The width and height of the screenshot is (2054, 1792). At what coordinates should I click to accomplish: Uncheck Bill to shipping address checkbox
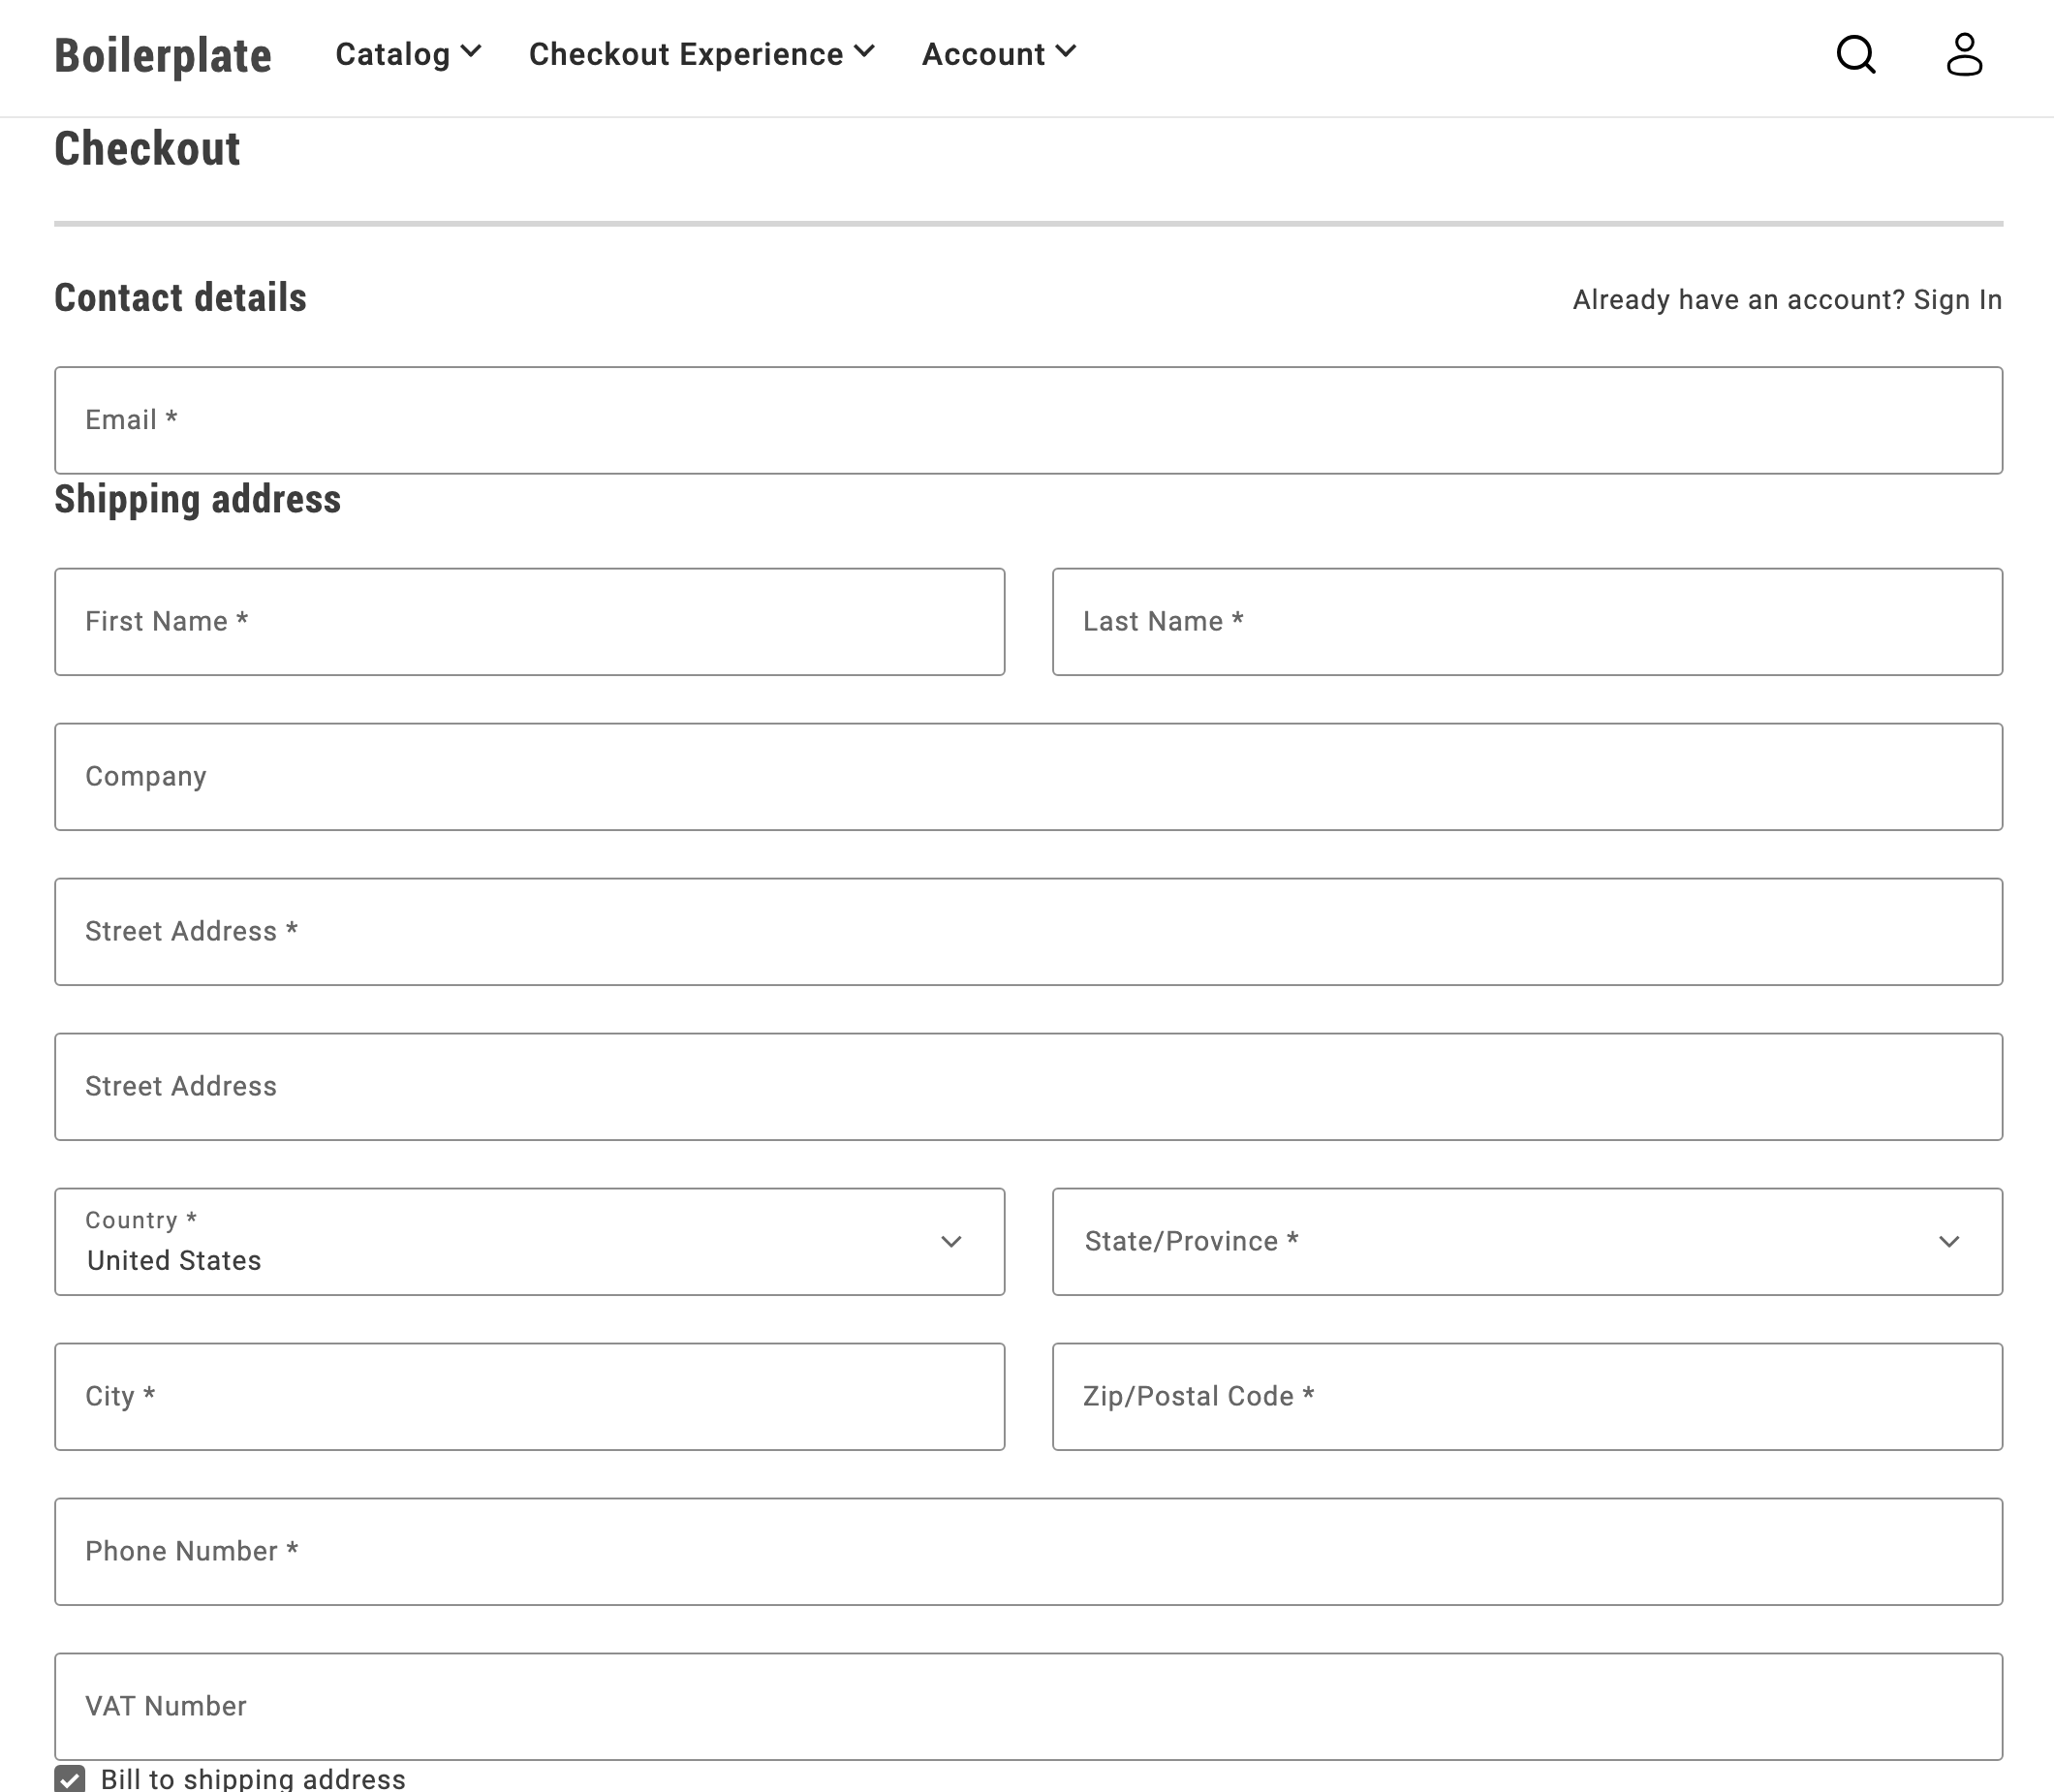[70, 1779]
